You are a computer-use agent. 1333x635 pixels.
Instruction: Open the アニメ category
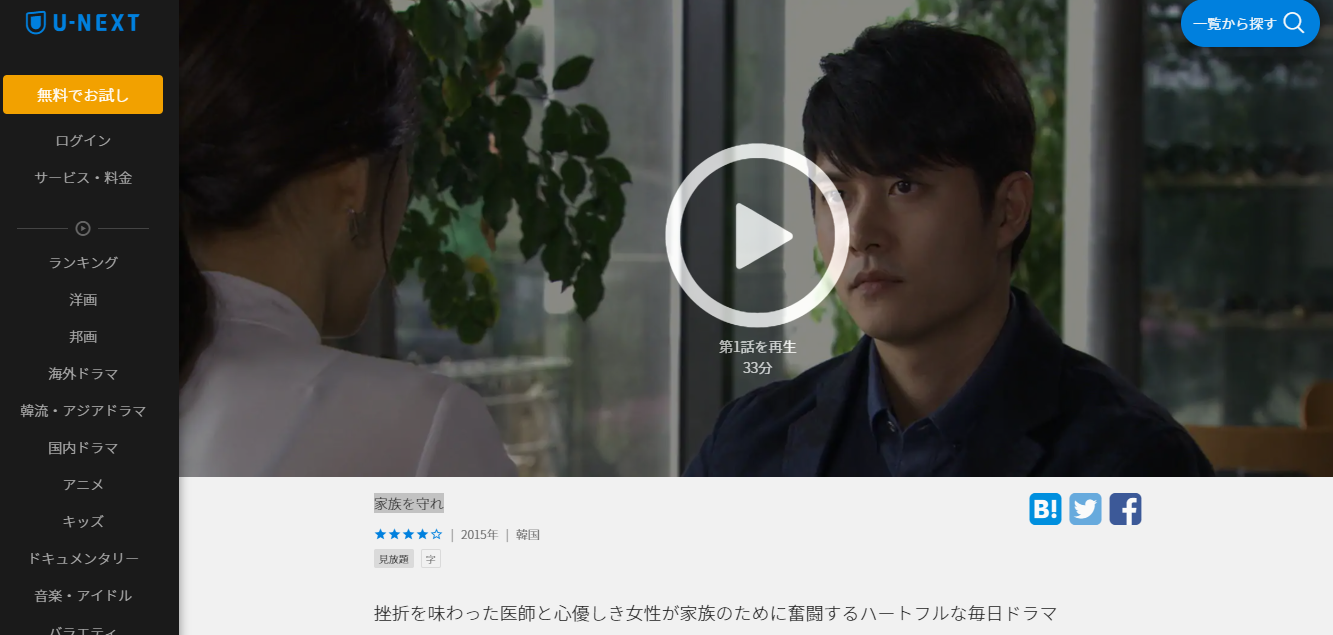tap(83, 484)
